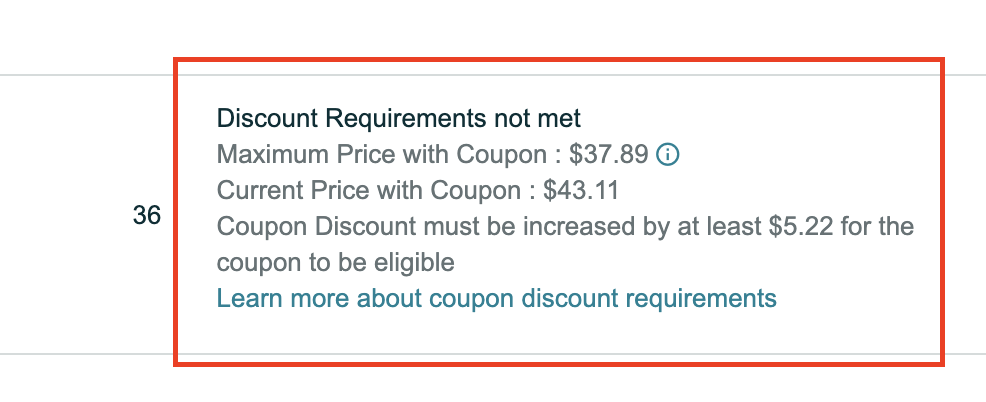Click the top row divider line
This screenshot has width=986, height=402.
coord(87,75)
